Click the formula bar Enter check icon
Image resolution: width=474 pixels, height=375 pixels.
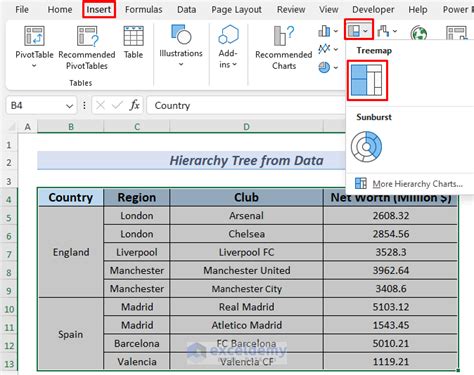pos(117,106)
